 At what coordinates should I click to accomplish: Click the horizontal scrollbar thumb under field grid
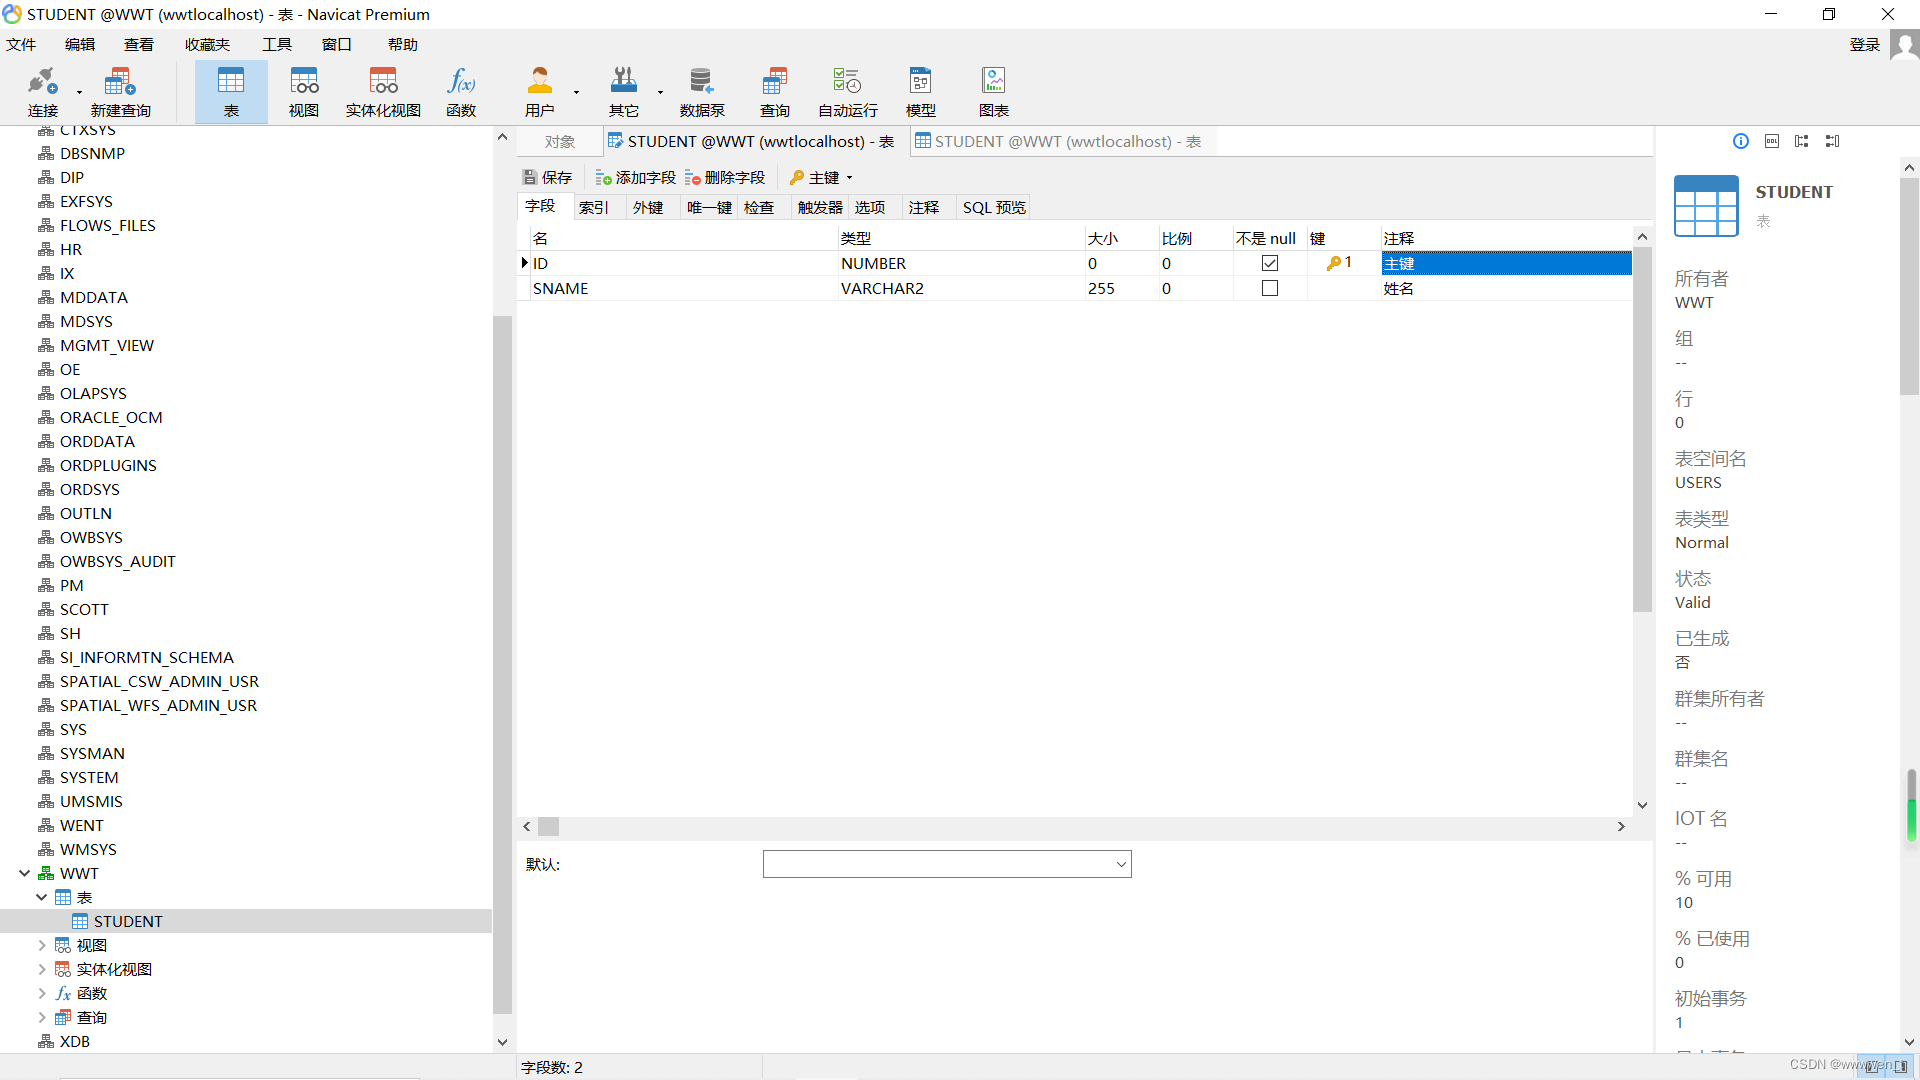pyautogui.click(x=548, y=827)
